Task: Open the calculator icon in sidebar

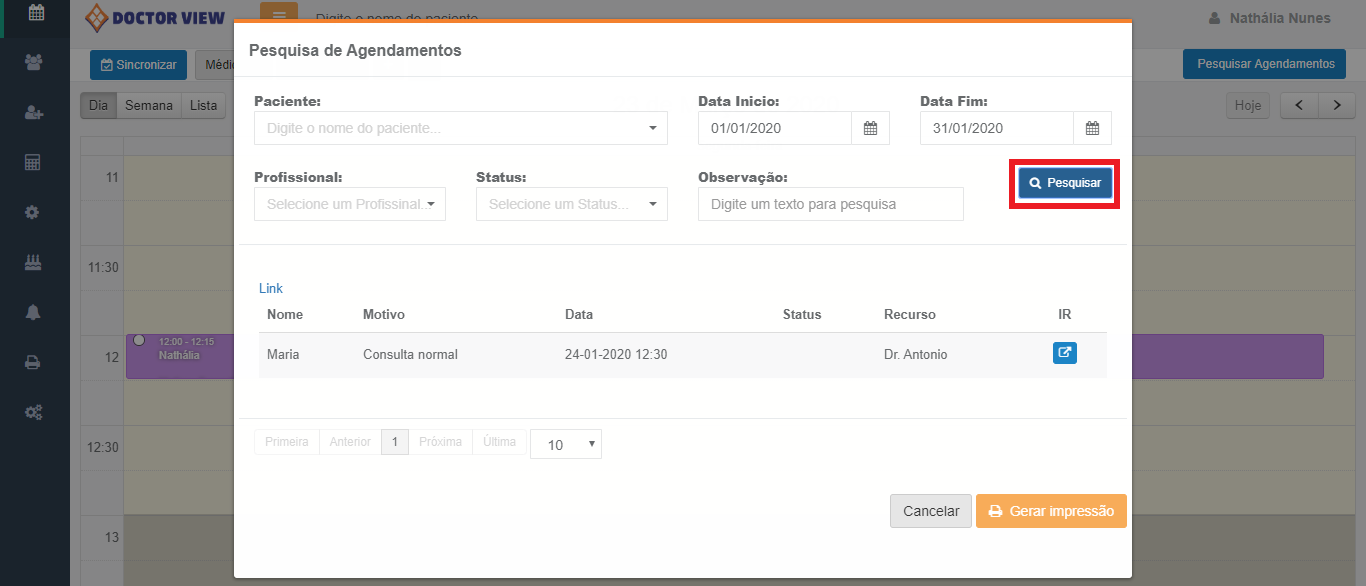Action: pyautogui.click(x=33, y=162)
